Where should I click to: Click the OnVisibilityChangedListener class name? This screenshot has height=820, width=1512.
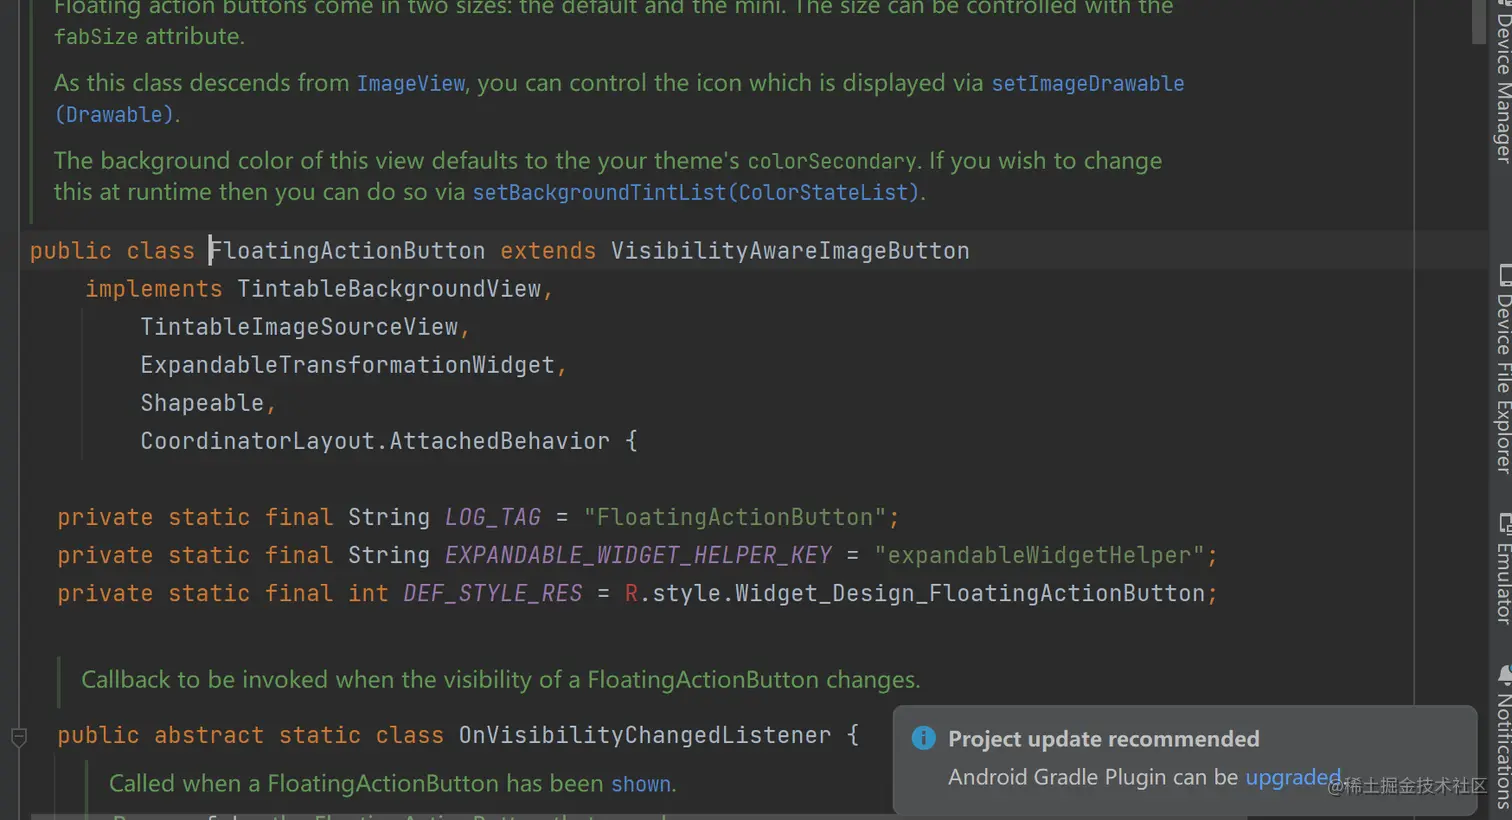coord(645,735)
